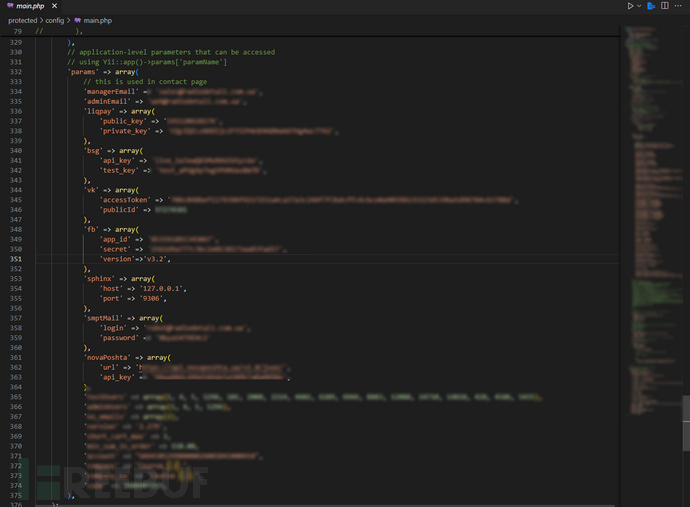This screenshot has width=690, height=507.
Task: Click the PHP file icon in the main.php tab
Action: tap(9, 6)
